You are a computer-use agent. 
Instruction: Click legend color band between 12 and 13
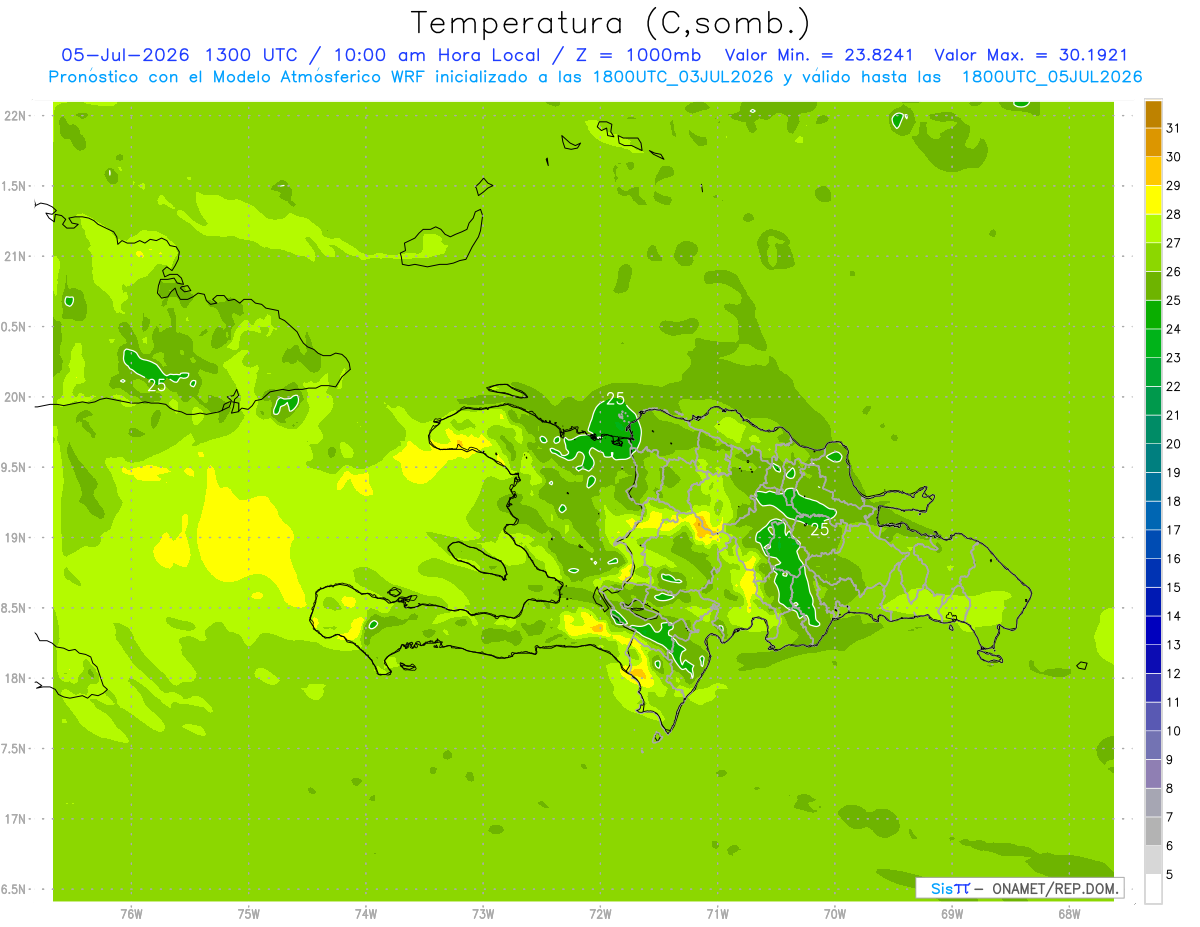point(1153,660)
